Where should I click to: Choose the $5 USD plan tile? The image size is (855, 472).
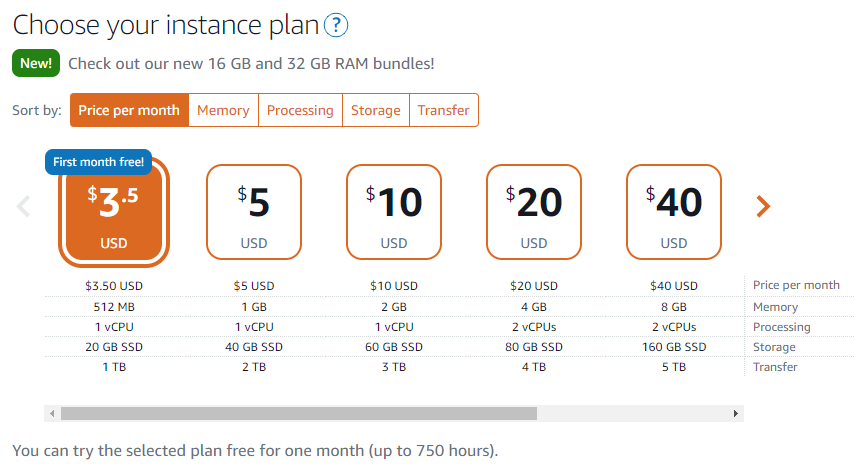point(254,212)
